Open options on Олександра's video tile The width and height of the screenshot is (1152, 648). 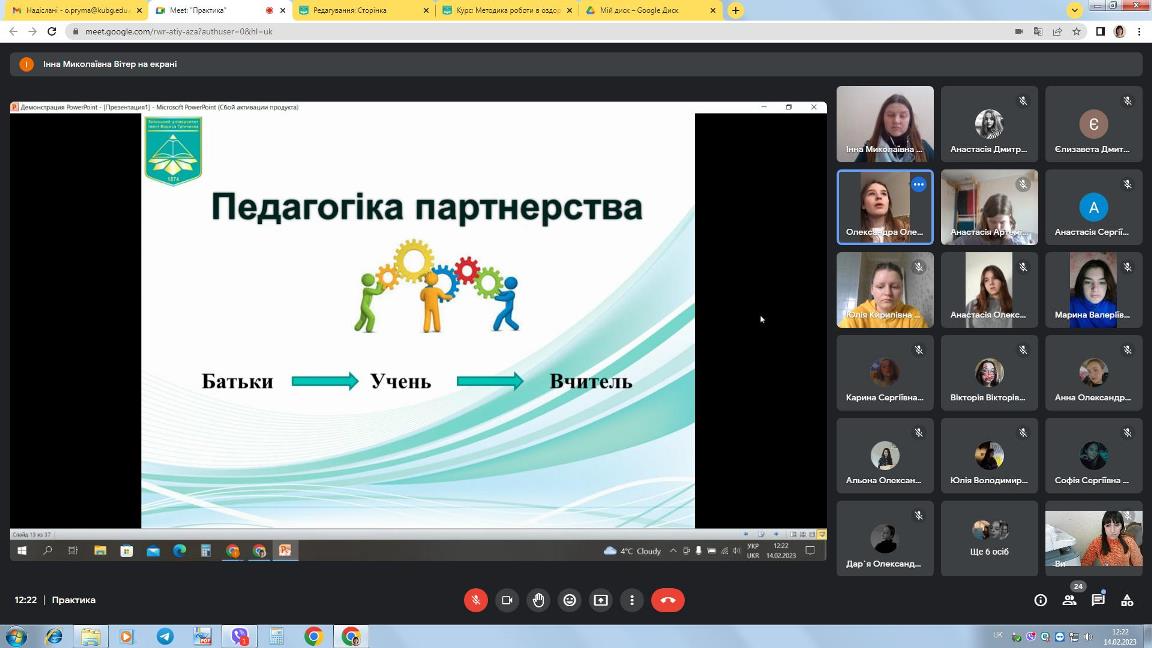[x=918, y=184]
